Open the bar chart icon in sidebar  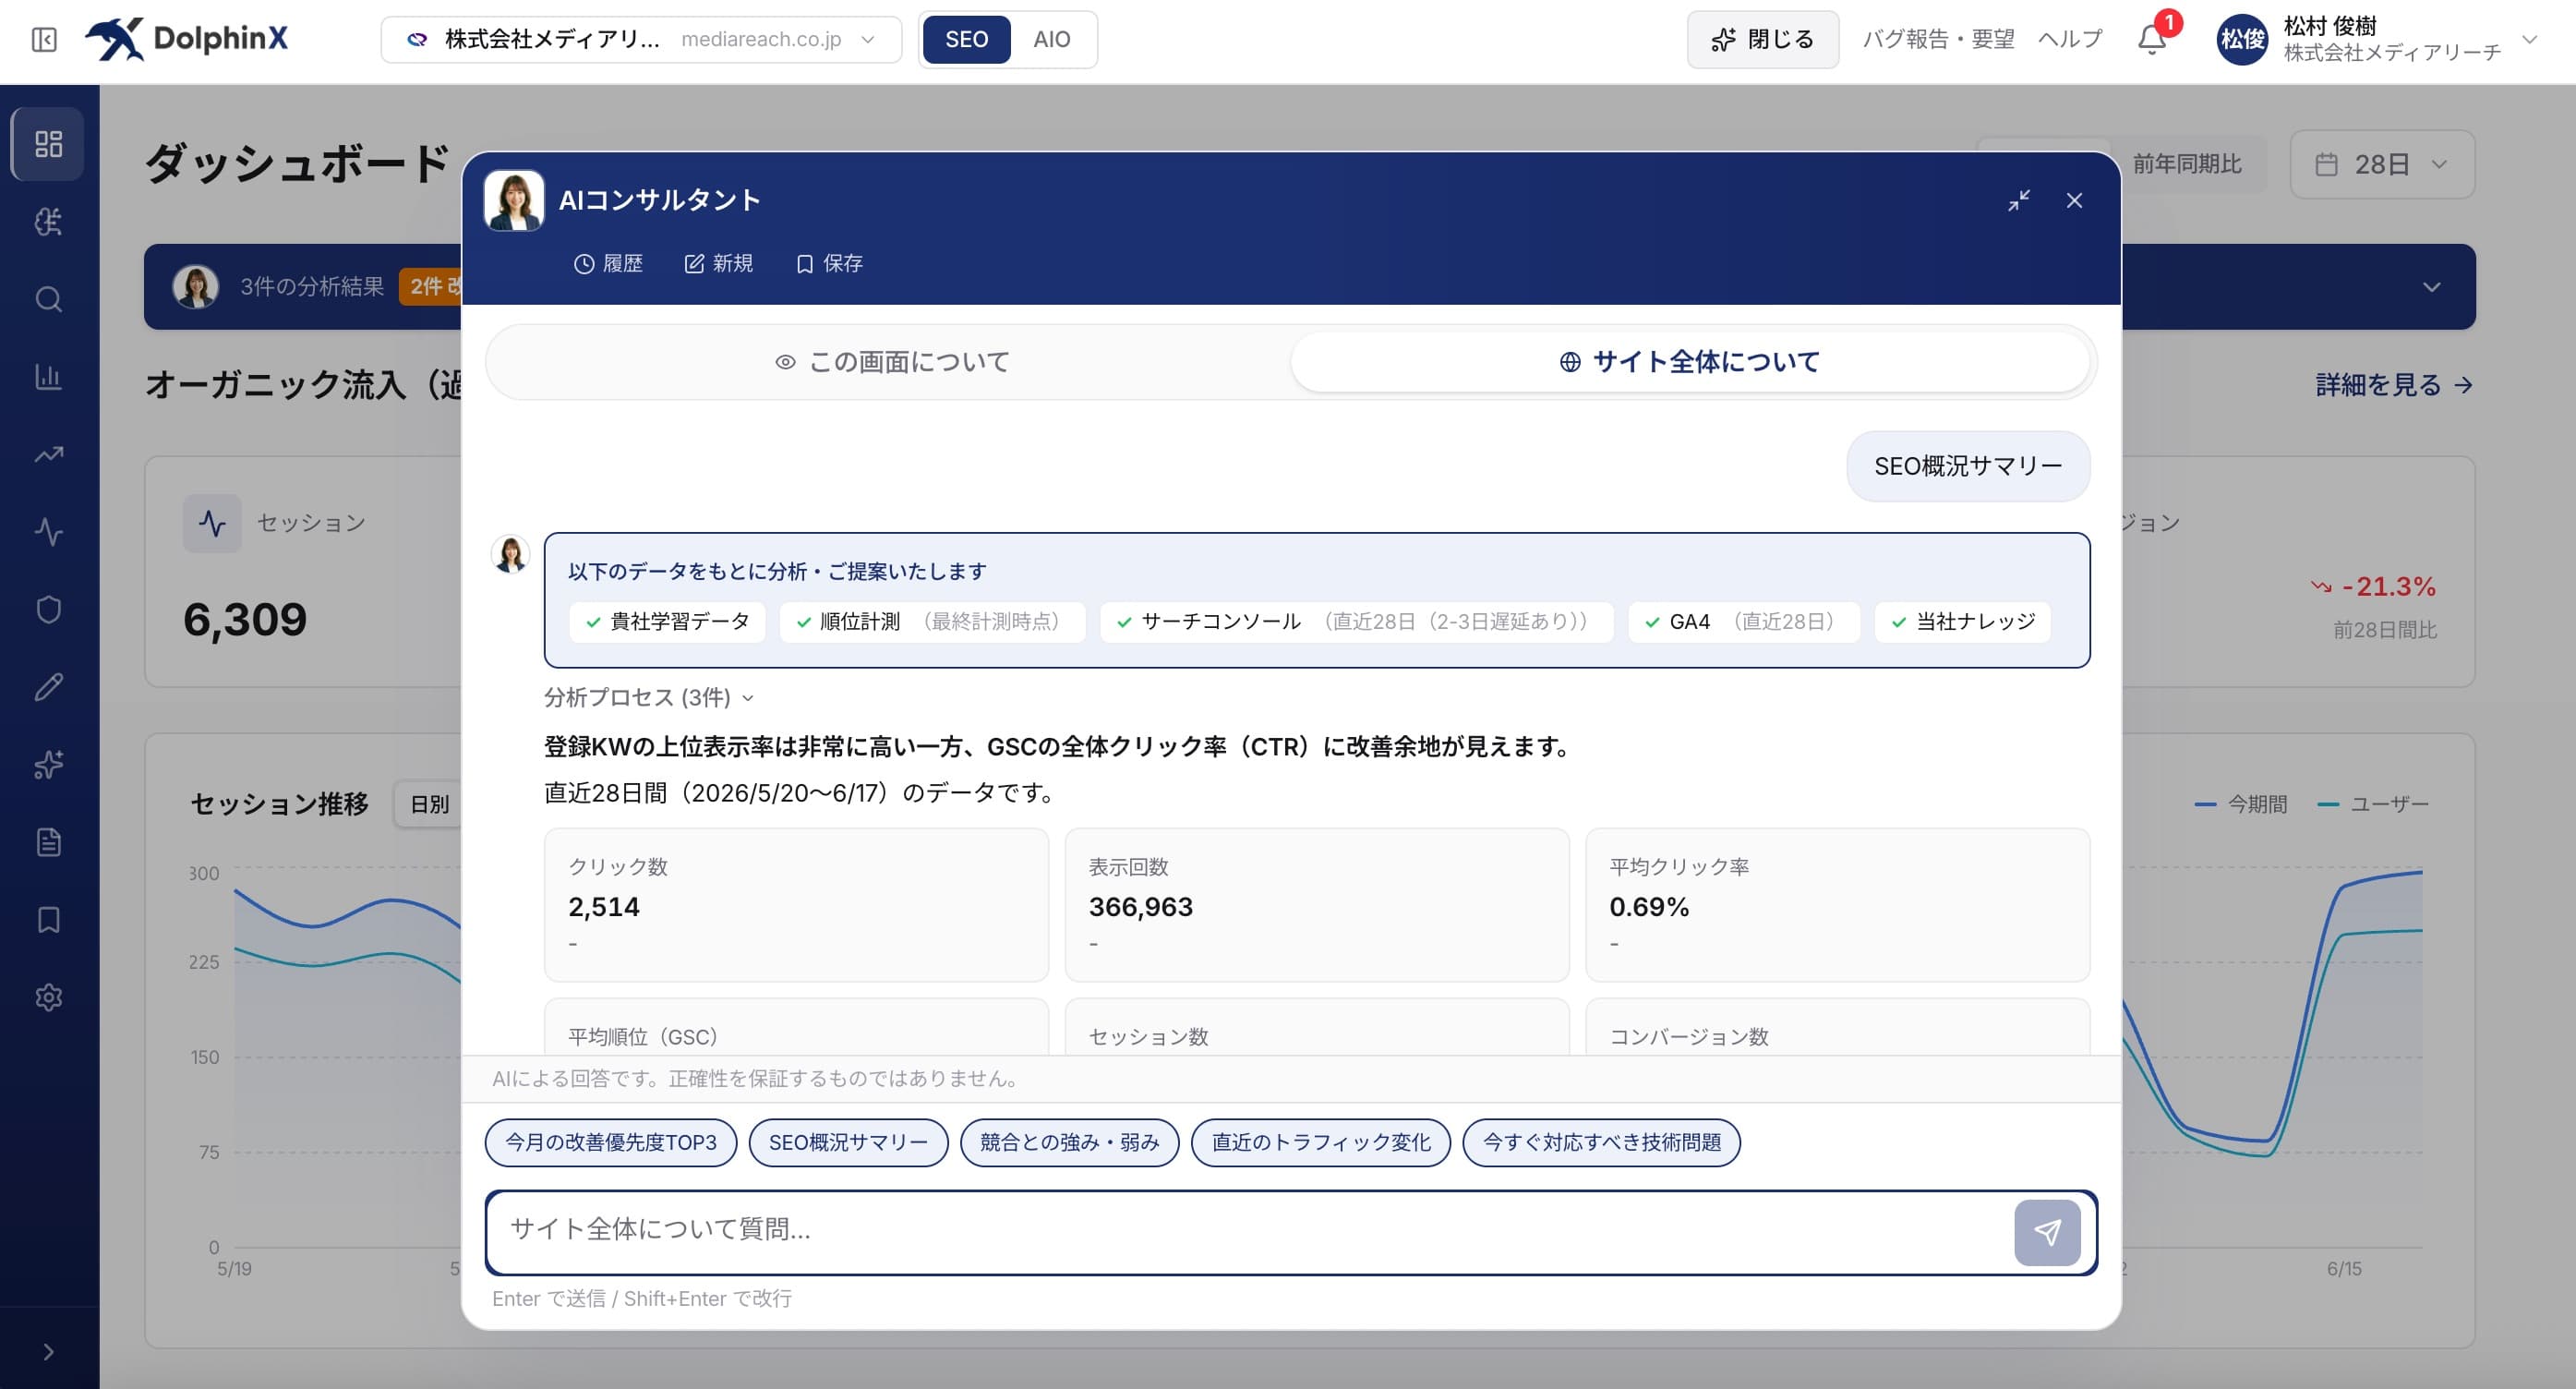48,377
